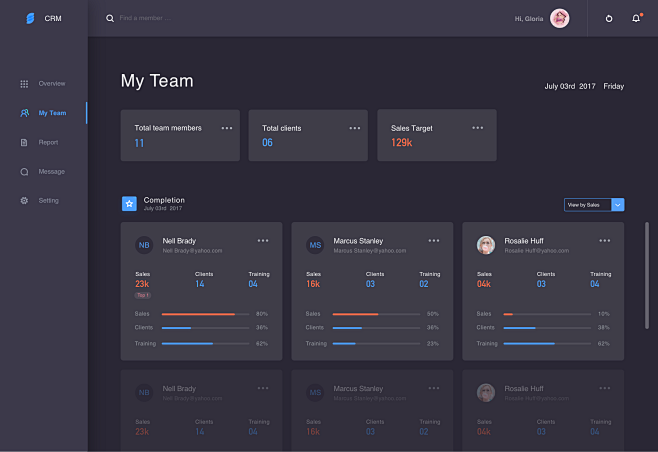
Task: Click the MS initials avatar in the first Marcus Stanley card
Action: coord(315,245)
